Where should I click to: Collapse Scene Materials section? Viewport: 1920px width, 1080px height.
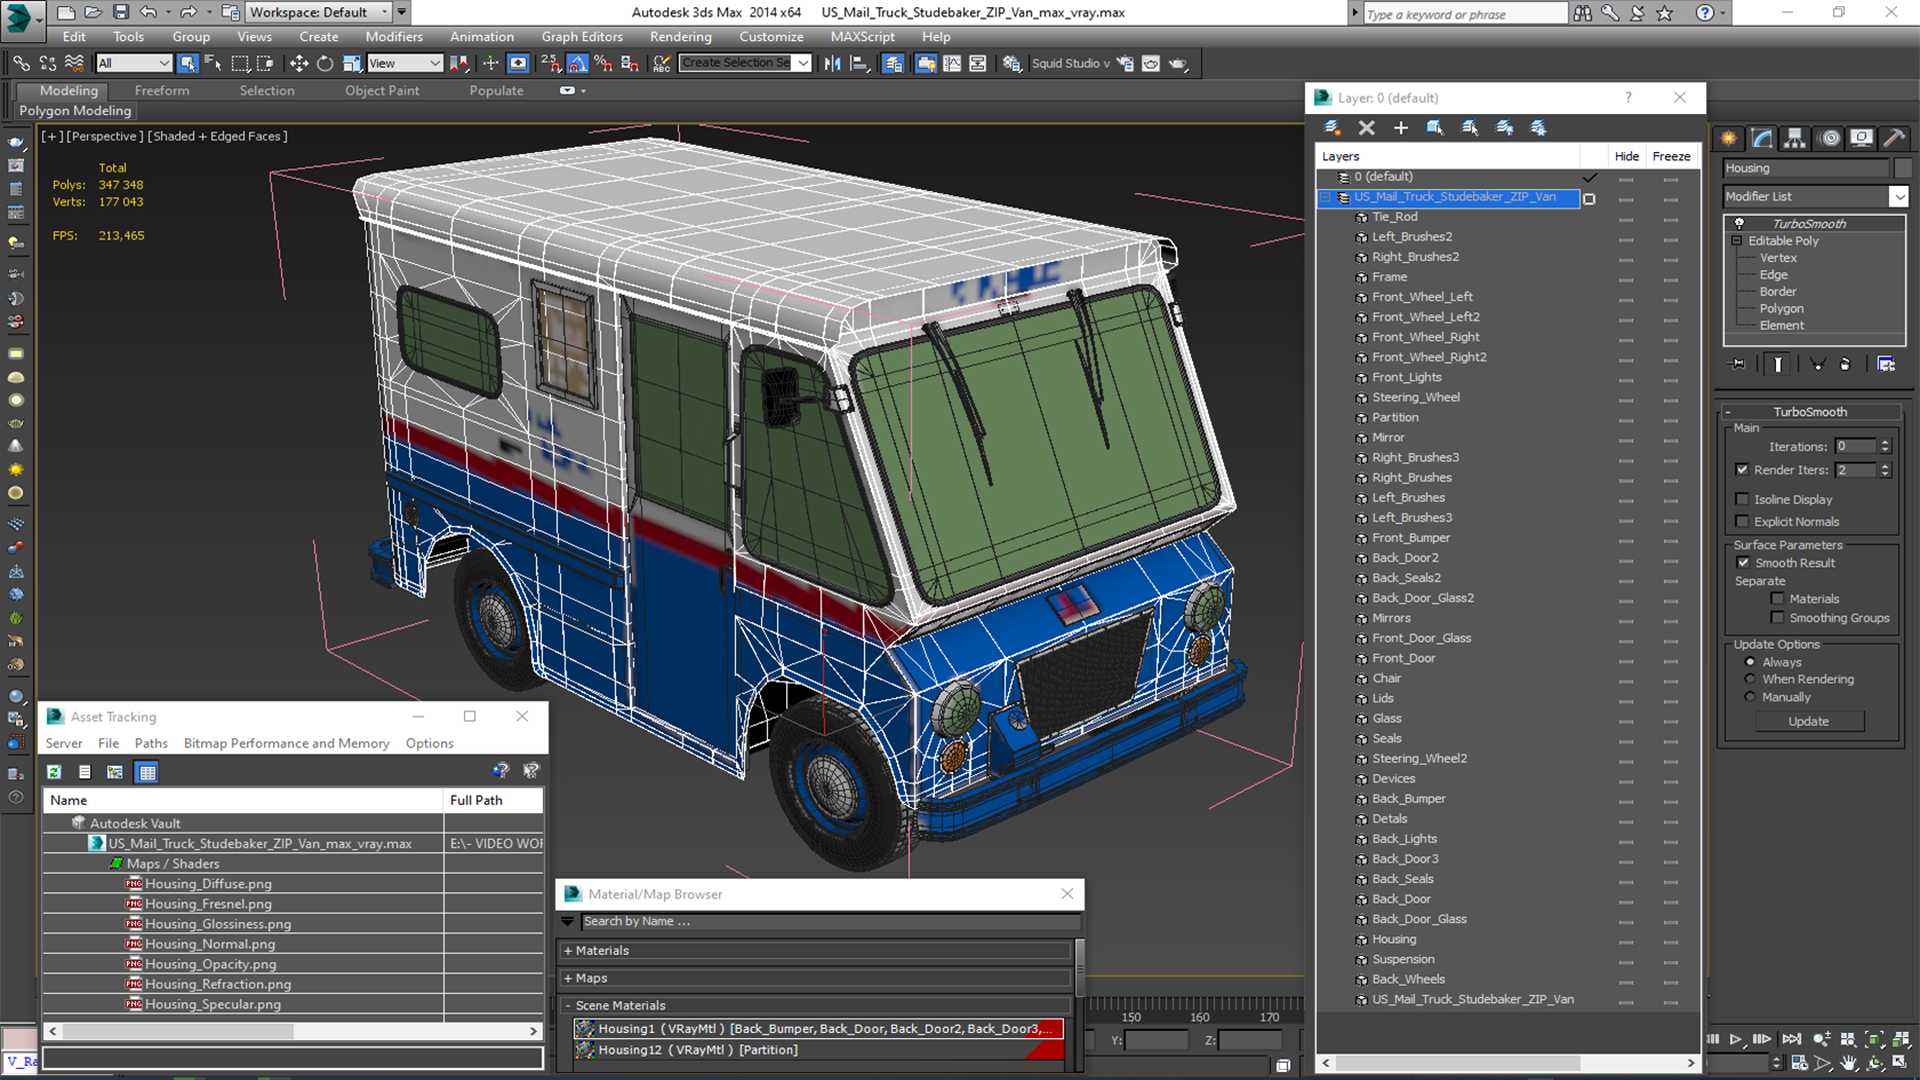[568, 1006]
